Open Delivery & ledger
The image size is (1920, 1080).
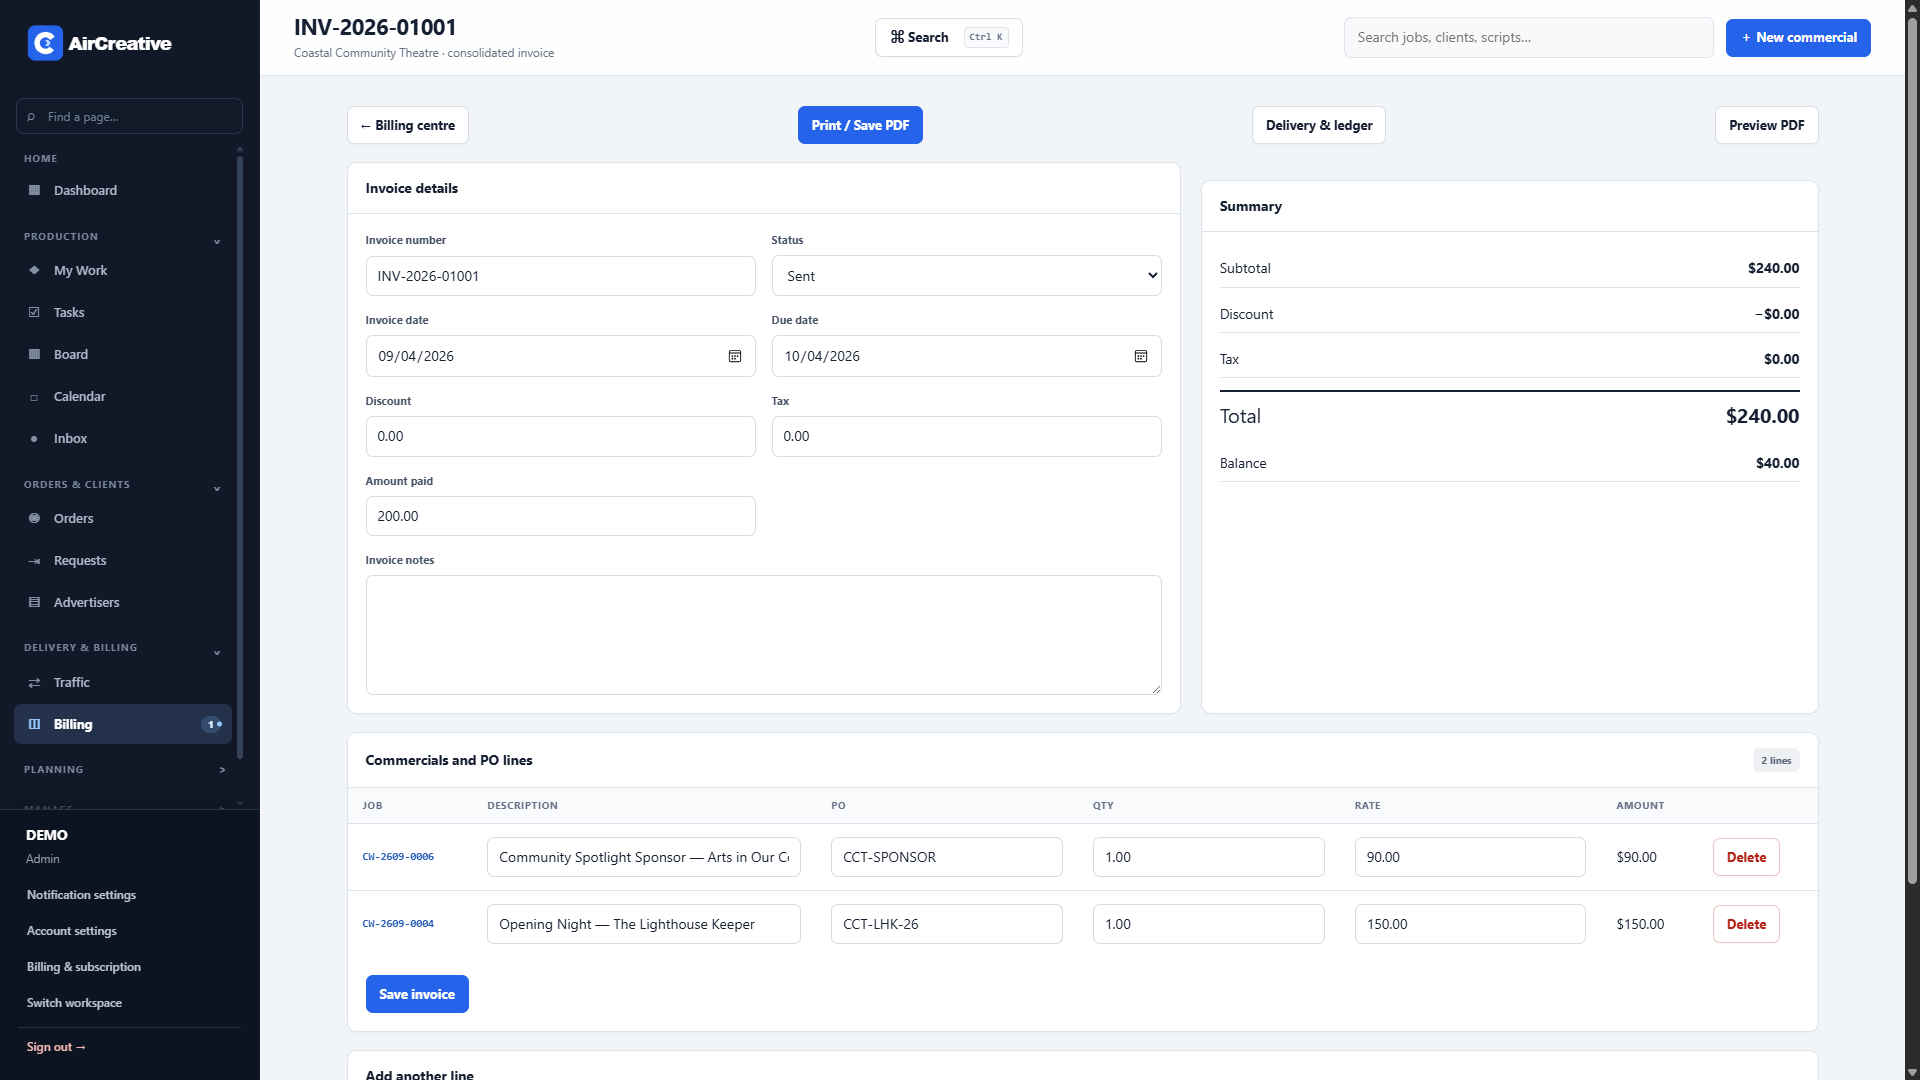click(x=1319, y=125)
